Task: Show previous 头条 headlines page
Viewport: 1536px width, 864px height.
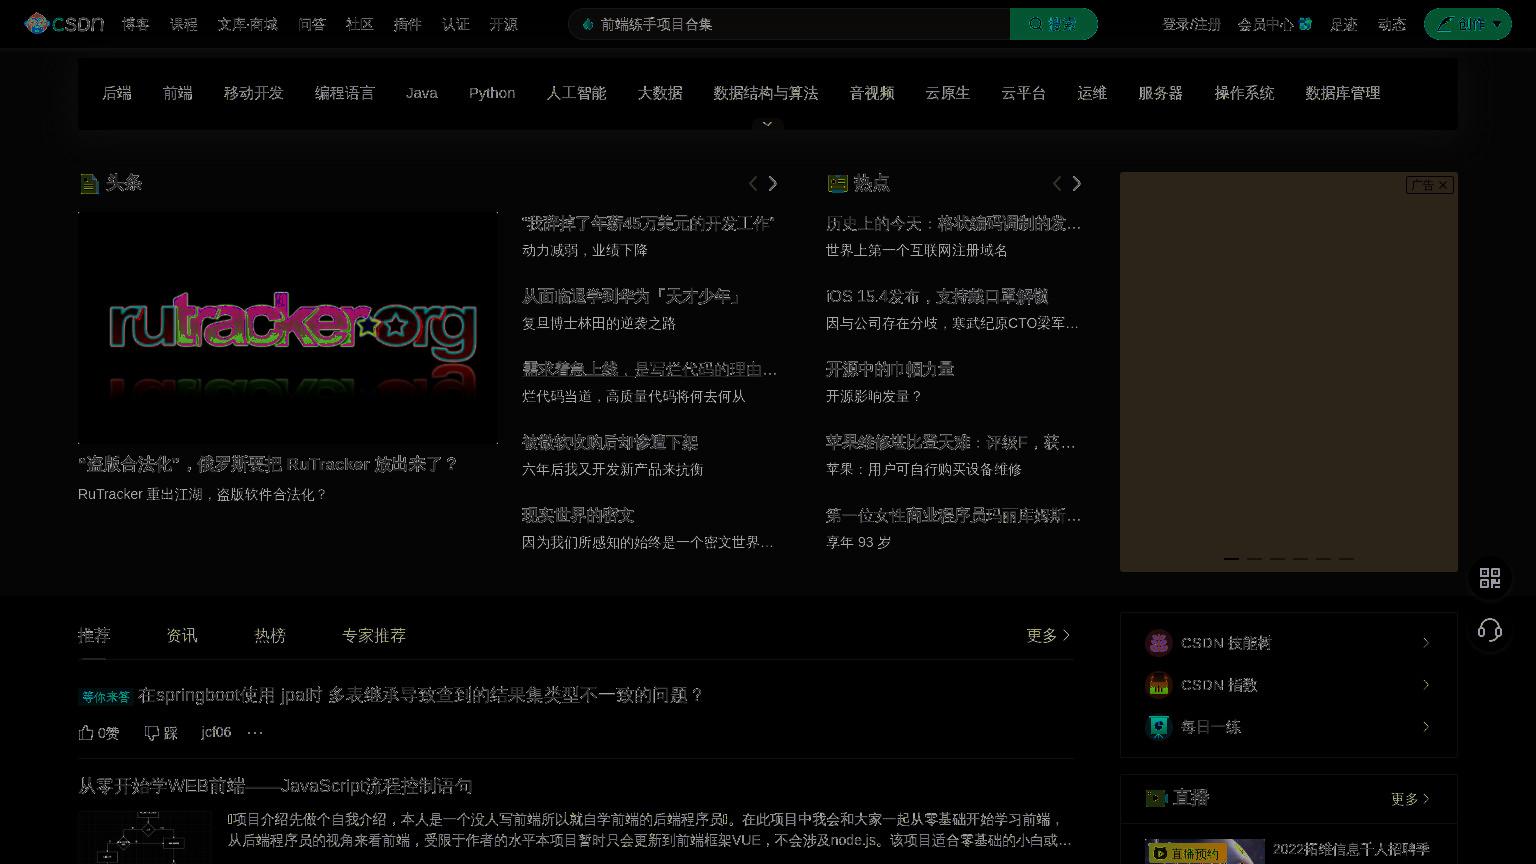Action: click(x=753, y=183)
